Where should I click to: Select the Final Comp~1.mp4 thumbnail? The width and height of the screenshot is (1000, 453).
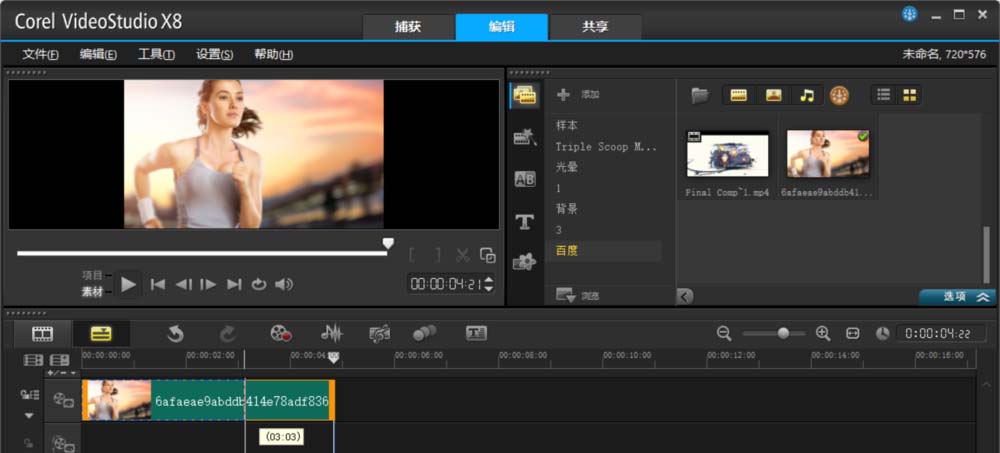(x=727, y=154)
